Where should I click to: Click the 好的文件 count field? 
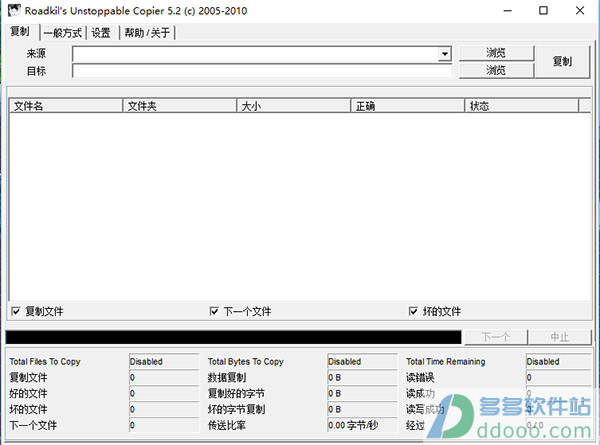pyautogui.click(x=164, y=393)
